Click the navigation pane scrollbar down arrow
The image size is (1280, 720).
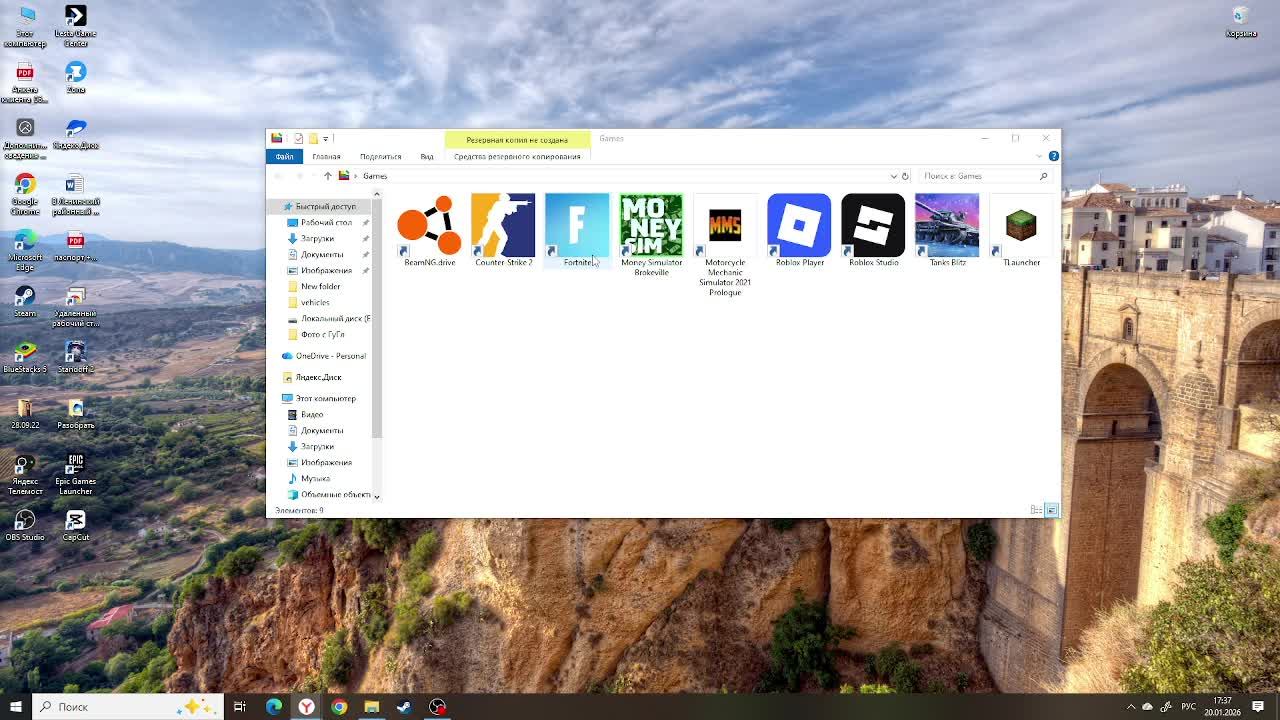click(377, 496)
